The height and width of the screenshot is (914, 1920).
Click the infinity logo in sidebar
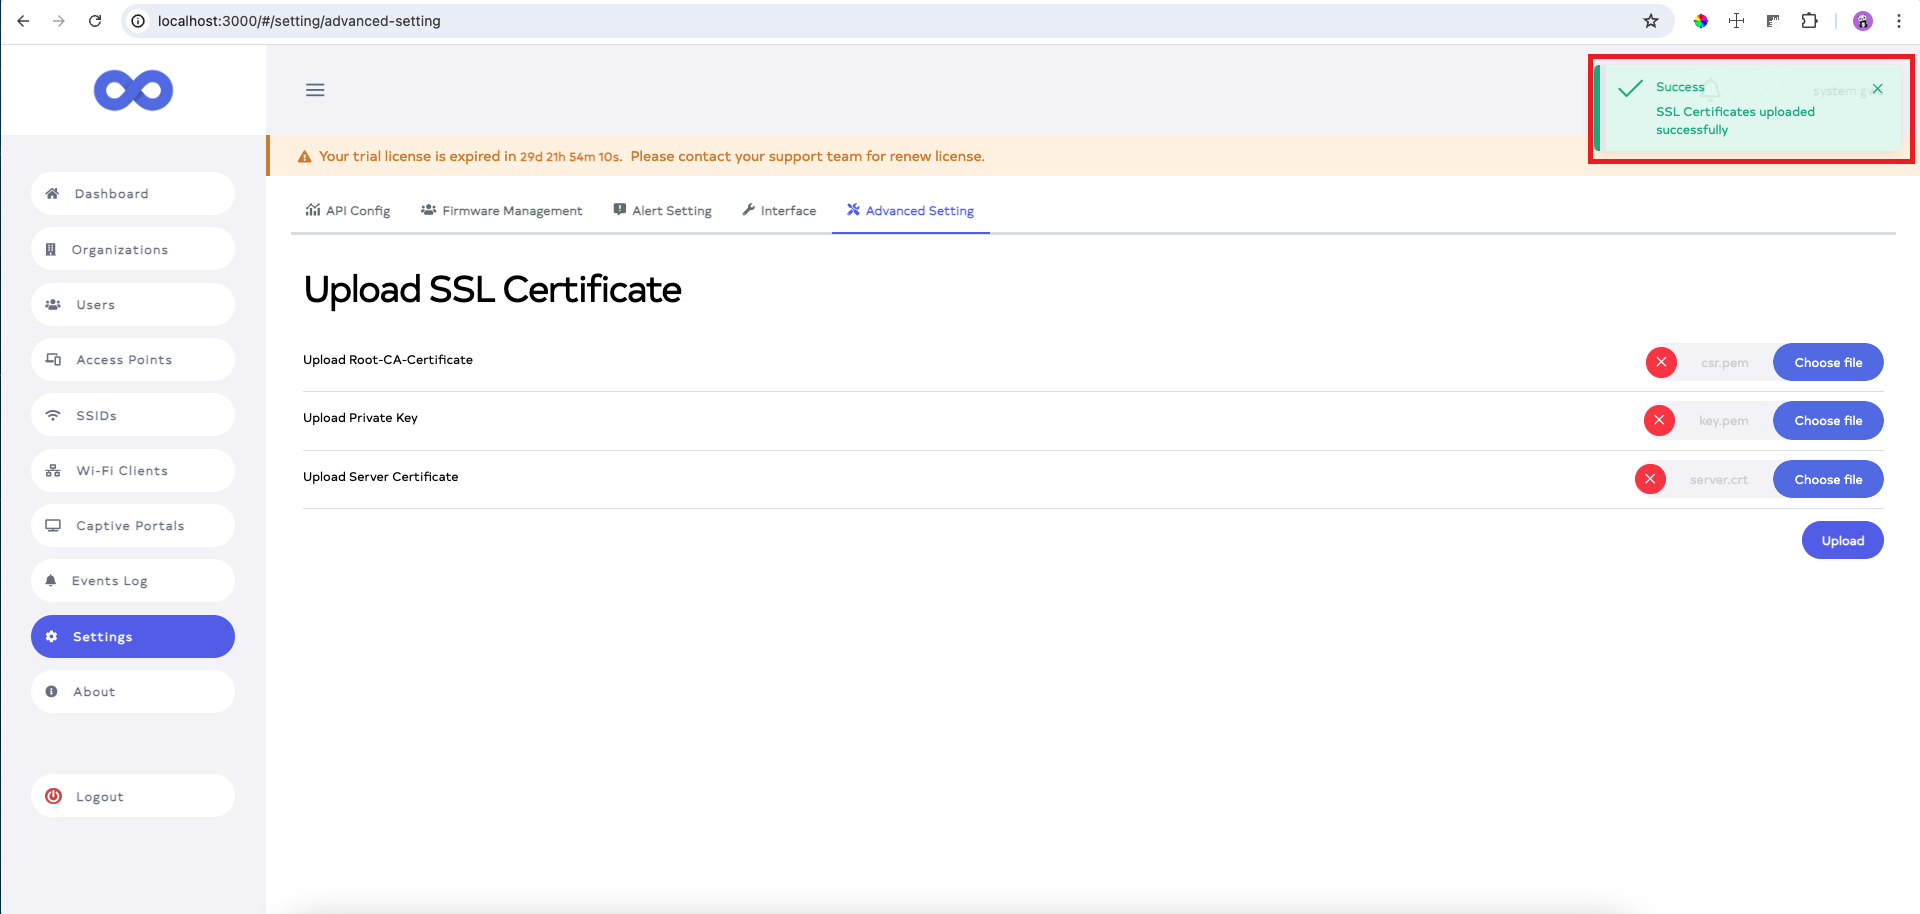[133, 91]
